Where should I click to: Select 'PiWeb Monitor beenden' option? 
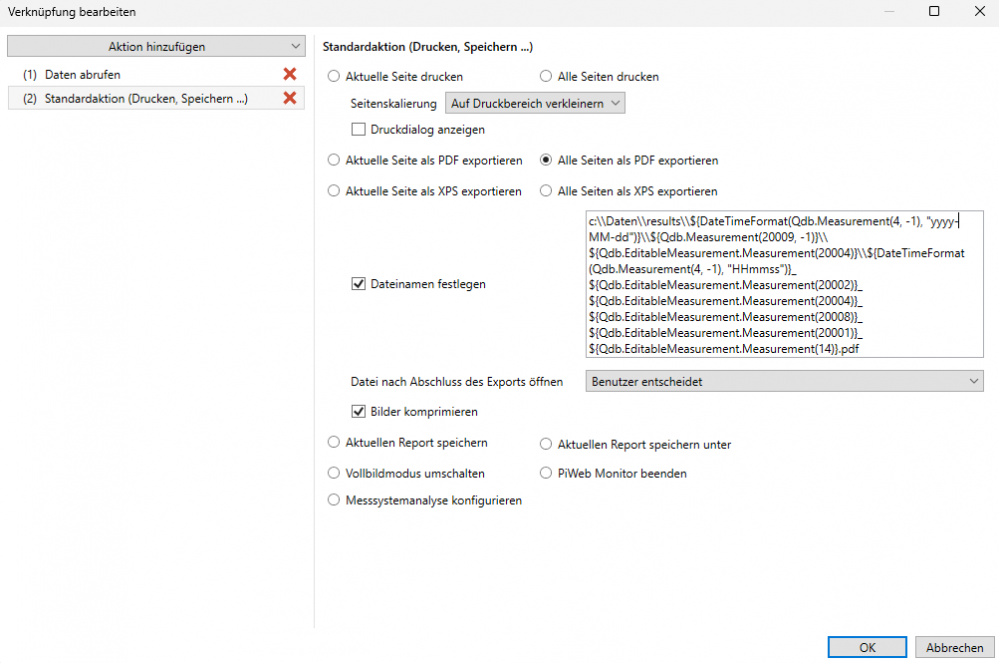(x=546, y=473)
